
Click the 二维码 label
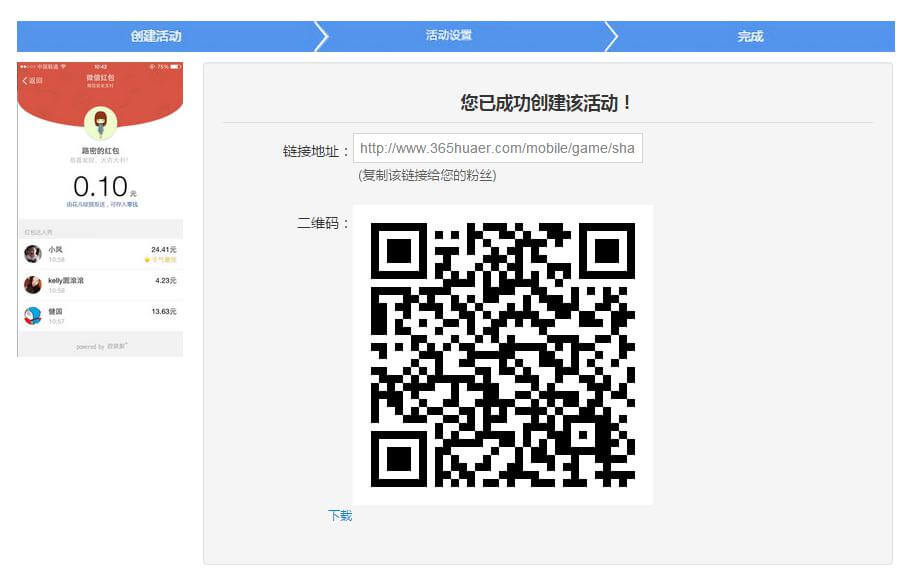[323, 223]
